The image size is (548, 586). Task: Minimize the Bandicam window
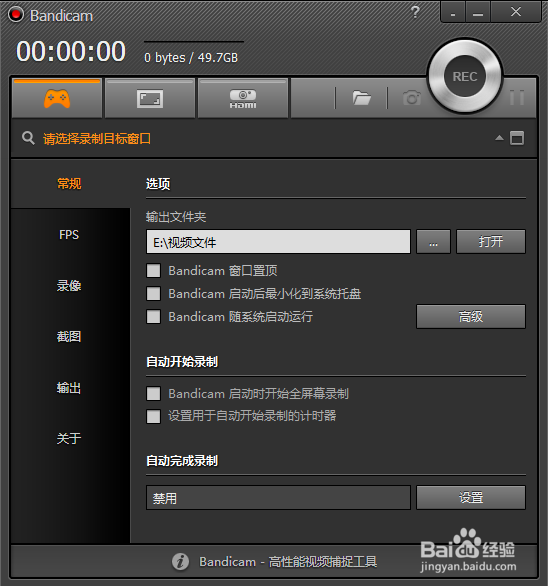tap(478, 12)
